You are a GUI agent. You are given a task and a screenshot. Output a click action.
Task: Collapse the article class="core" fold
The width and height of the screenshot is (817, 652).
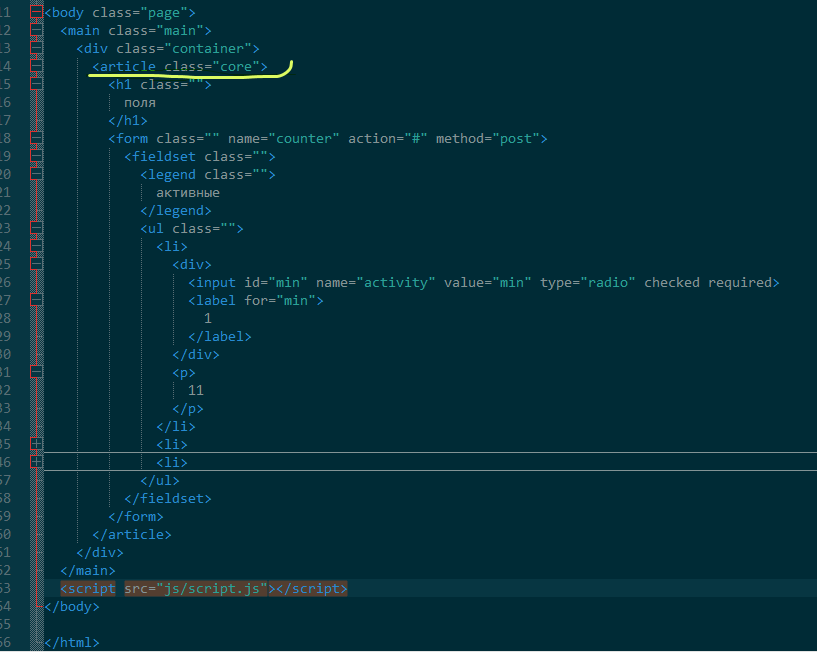[x=36, y=66]
